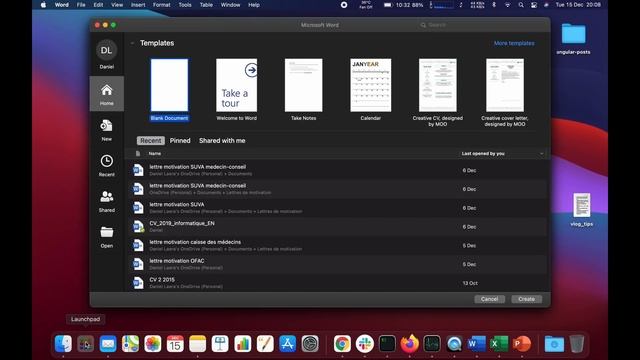Open the File menu

(81, 5)
